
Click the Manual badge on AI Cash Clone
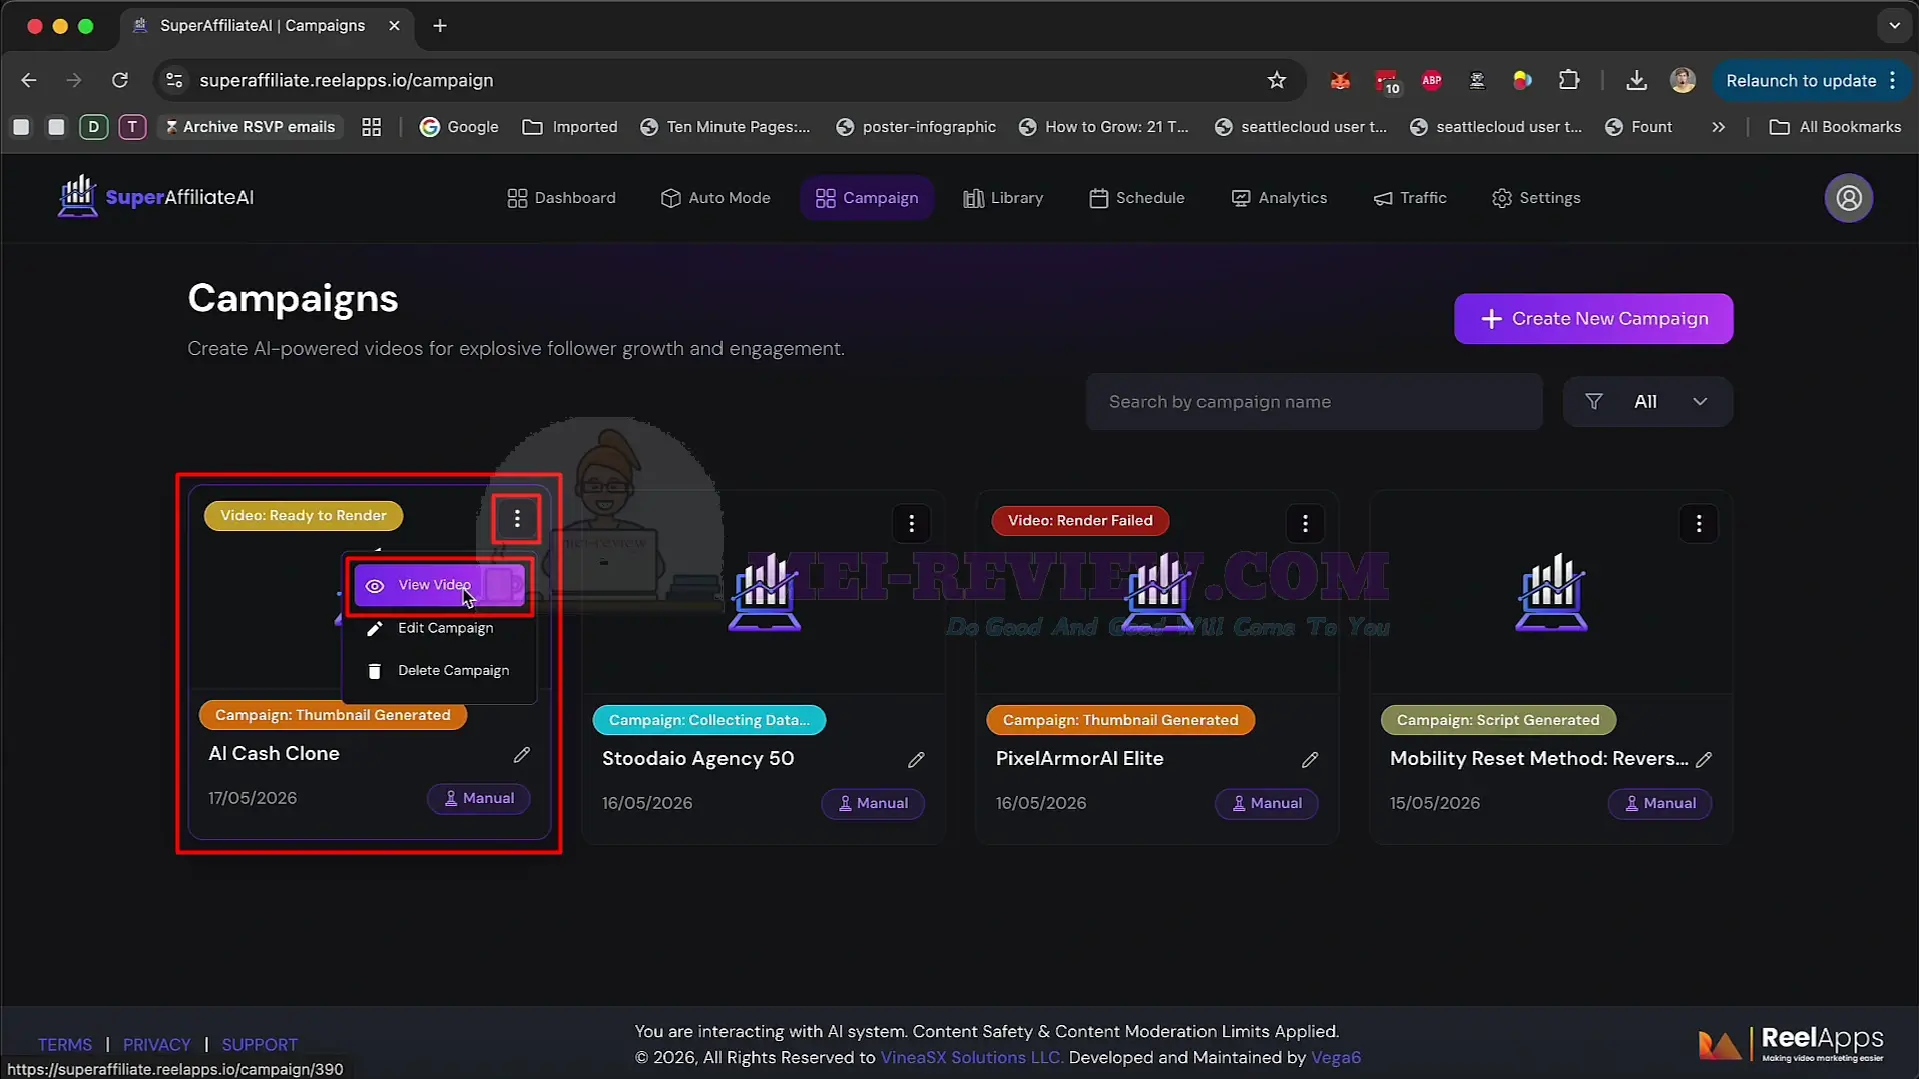(479, 798)
